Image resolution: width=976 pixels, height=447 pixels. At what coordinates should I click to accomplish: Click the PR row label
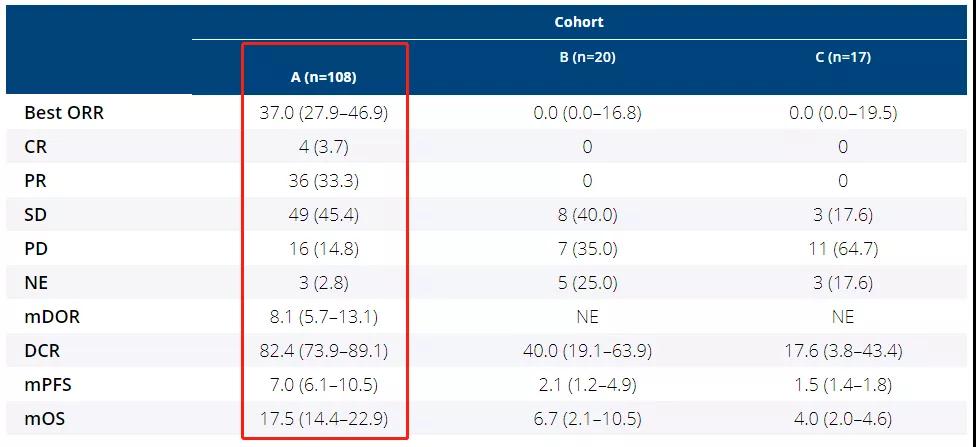36,181
